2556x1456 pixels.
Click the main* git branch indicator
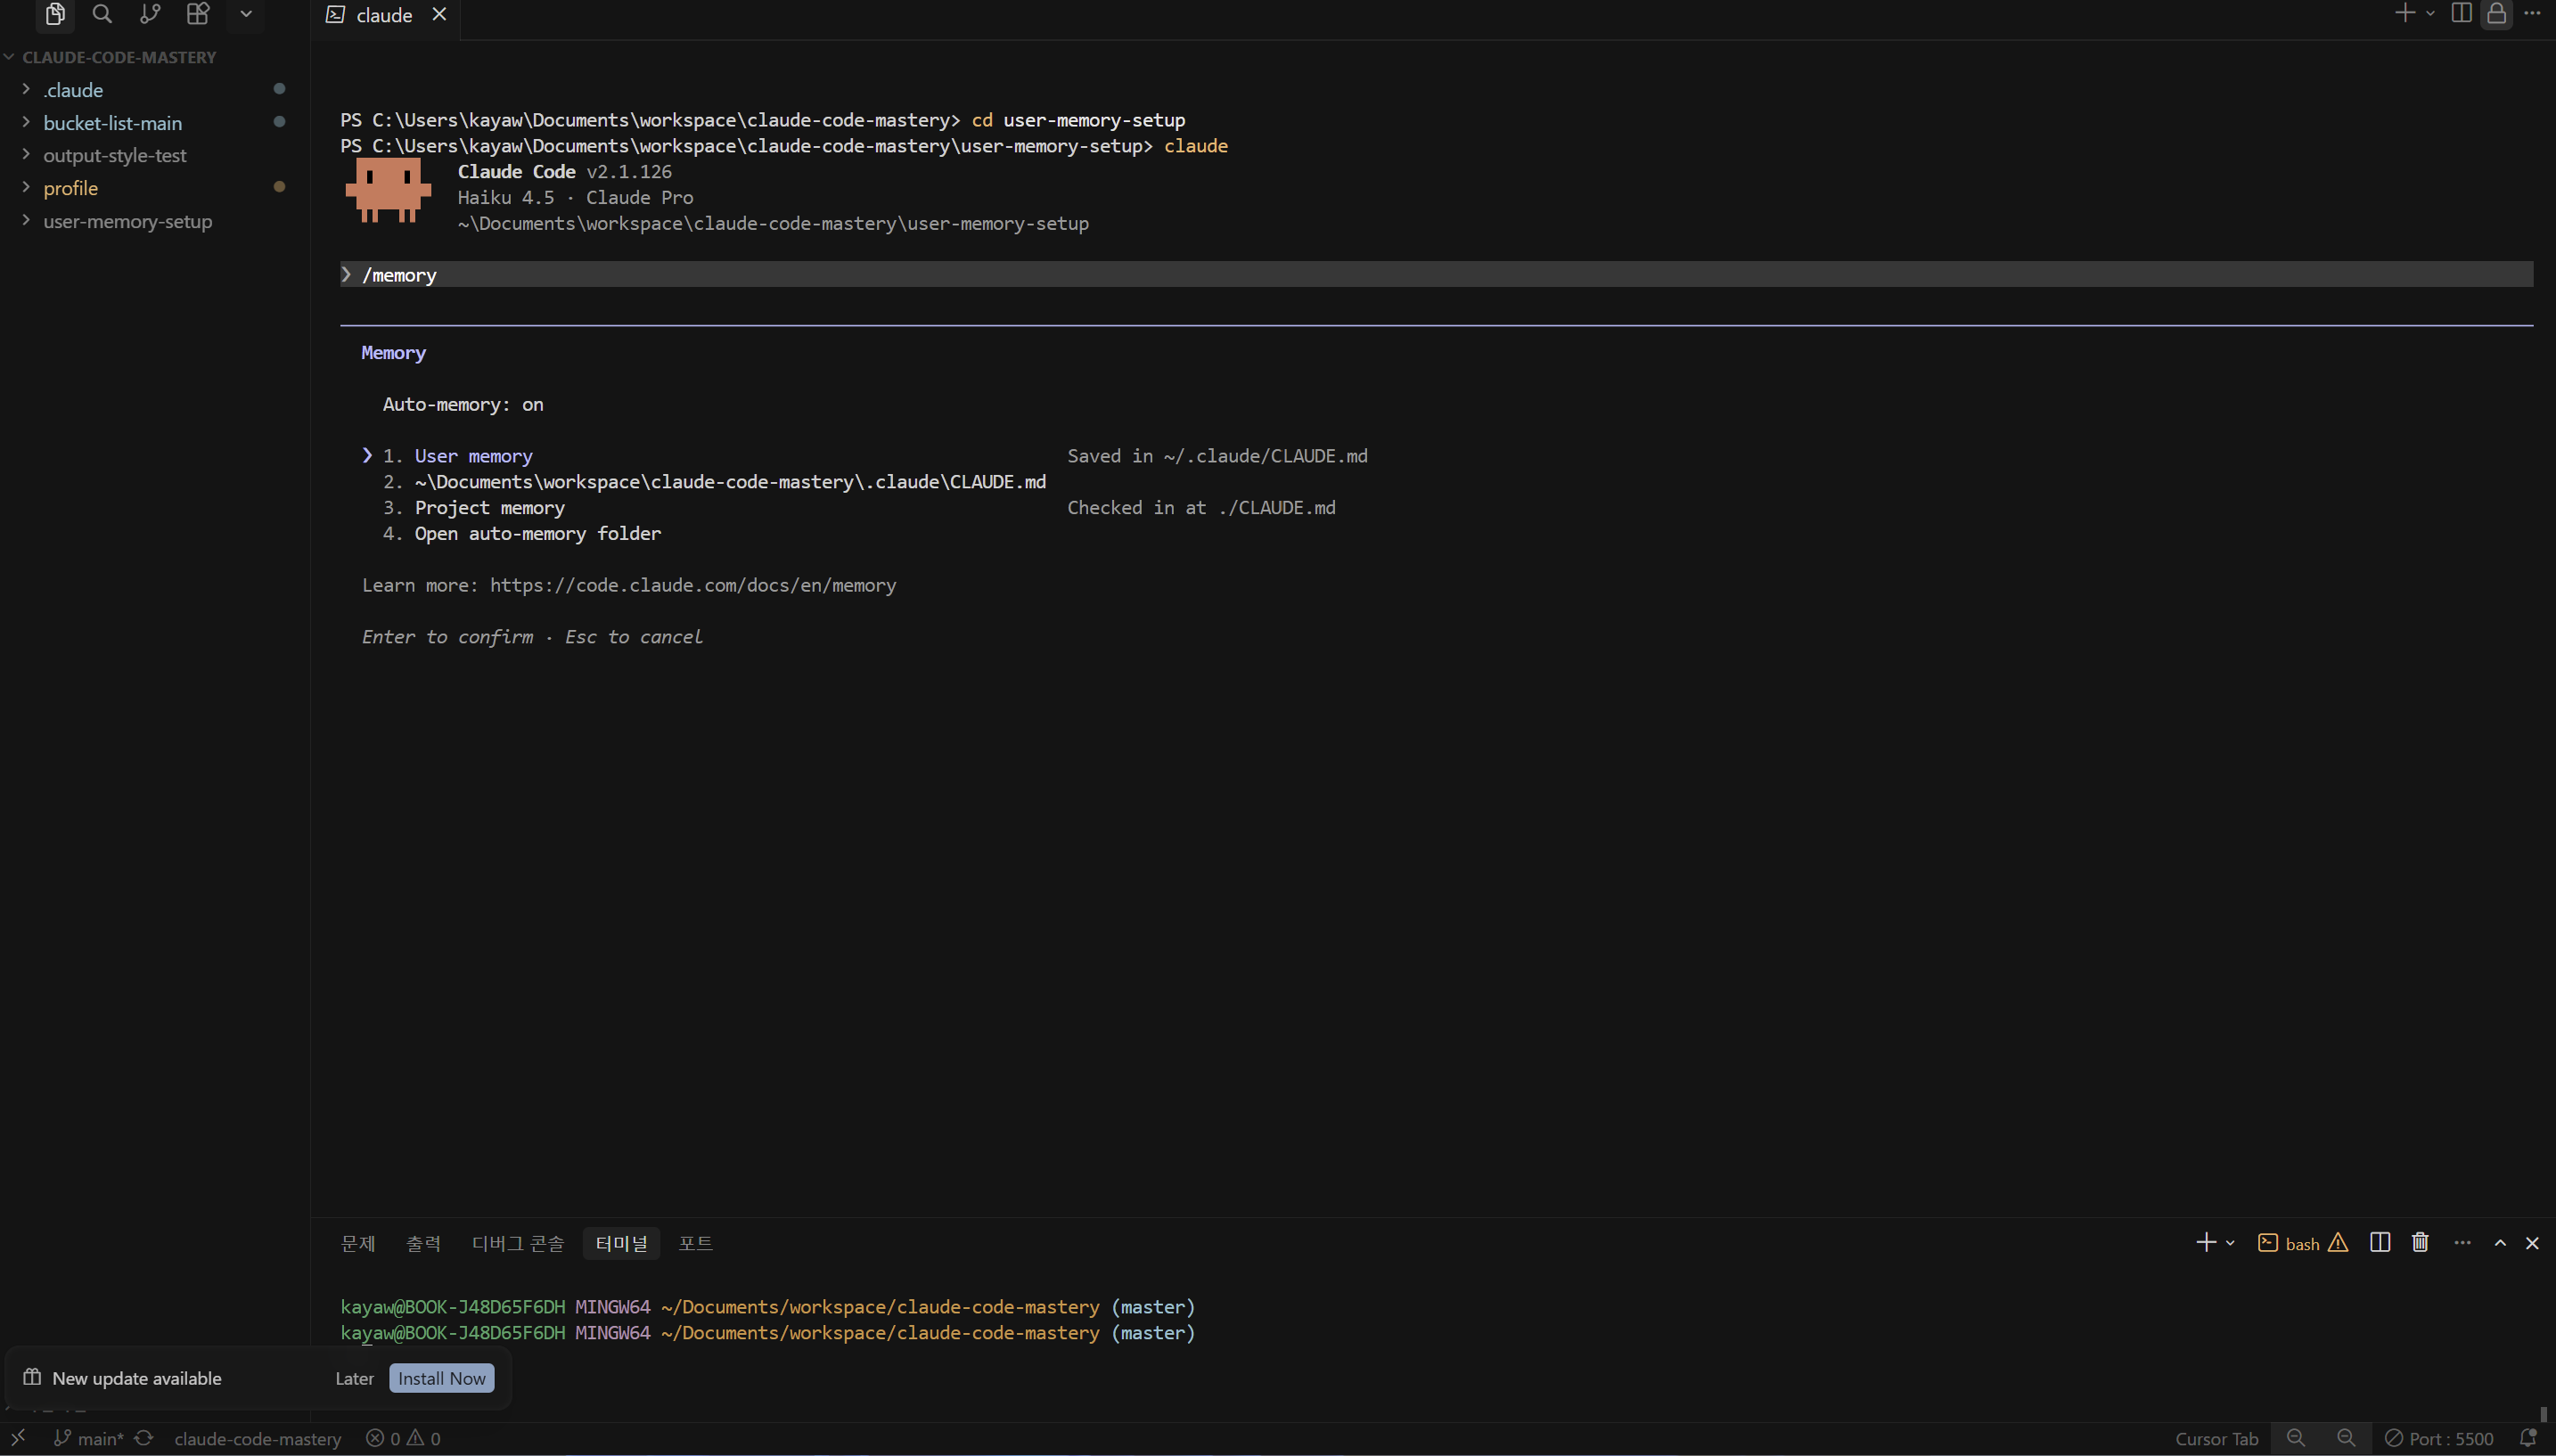pos(89,1438)
